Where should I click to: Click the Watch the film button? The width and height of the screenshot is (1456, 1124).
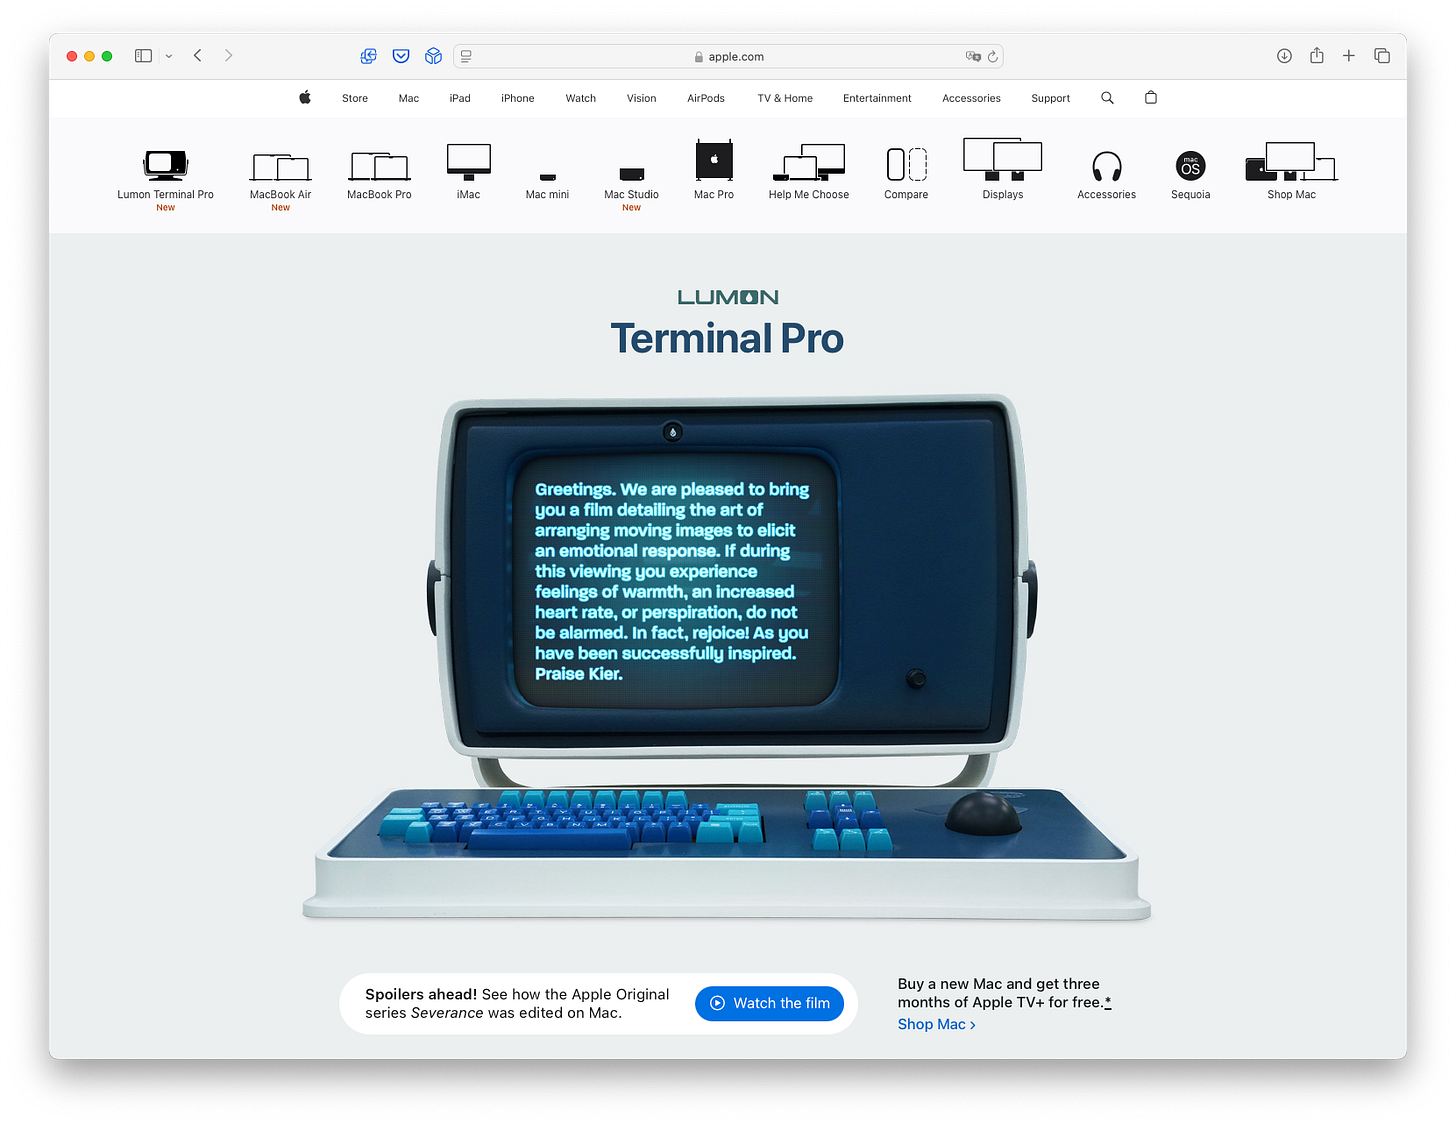tap(770, 1003)
